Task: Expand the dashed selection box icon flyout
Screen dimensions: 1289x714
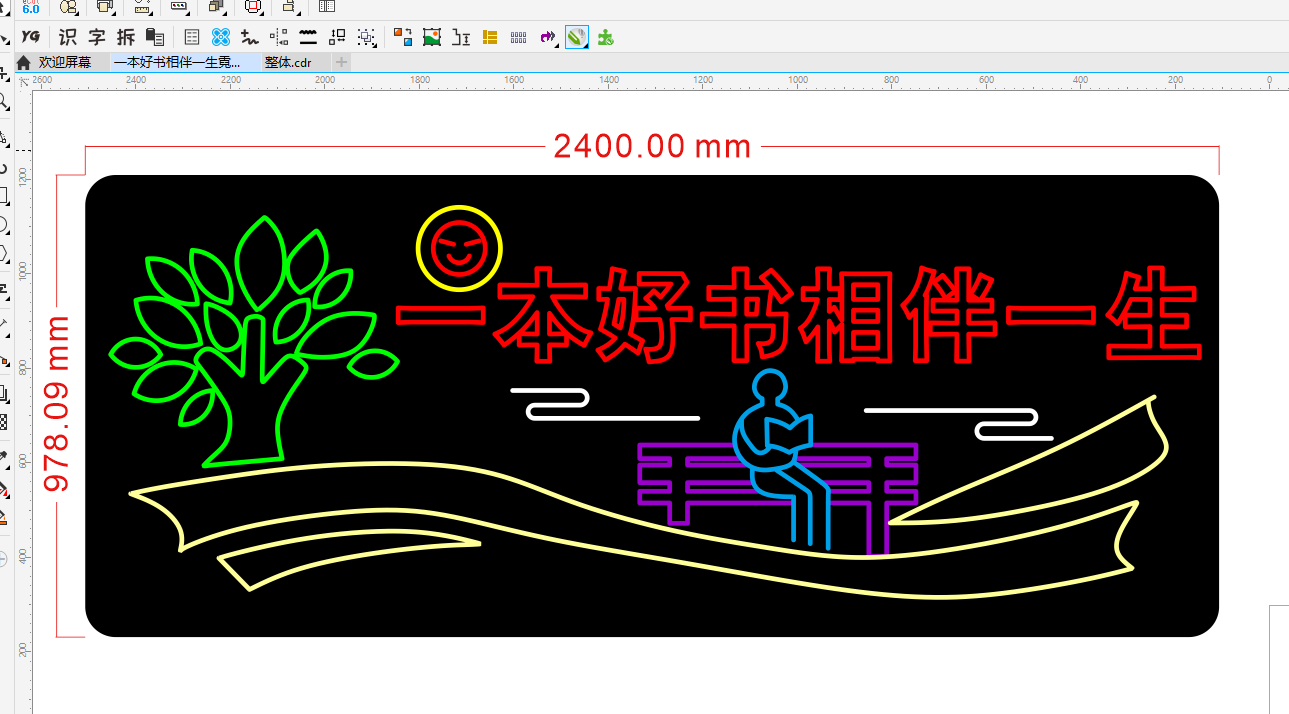Action: 367,37
